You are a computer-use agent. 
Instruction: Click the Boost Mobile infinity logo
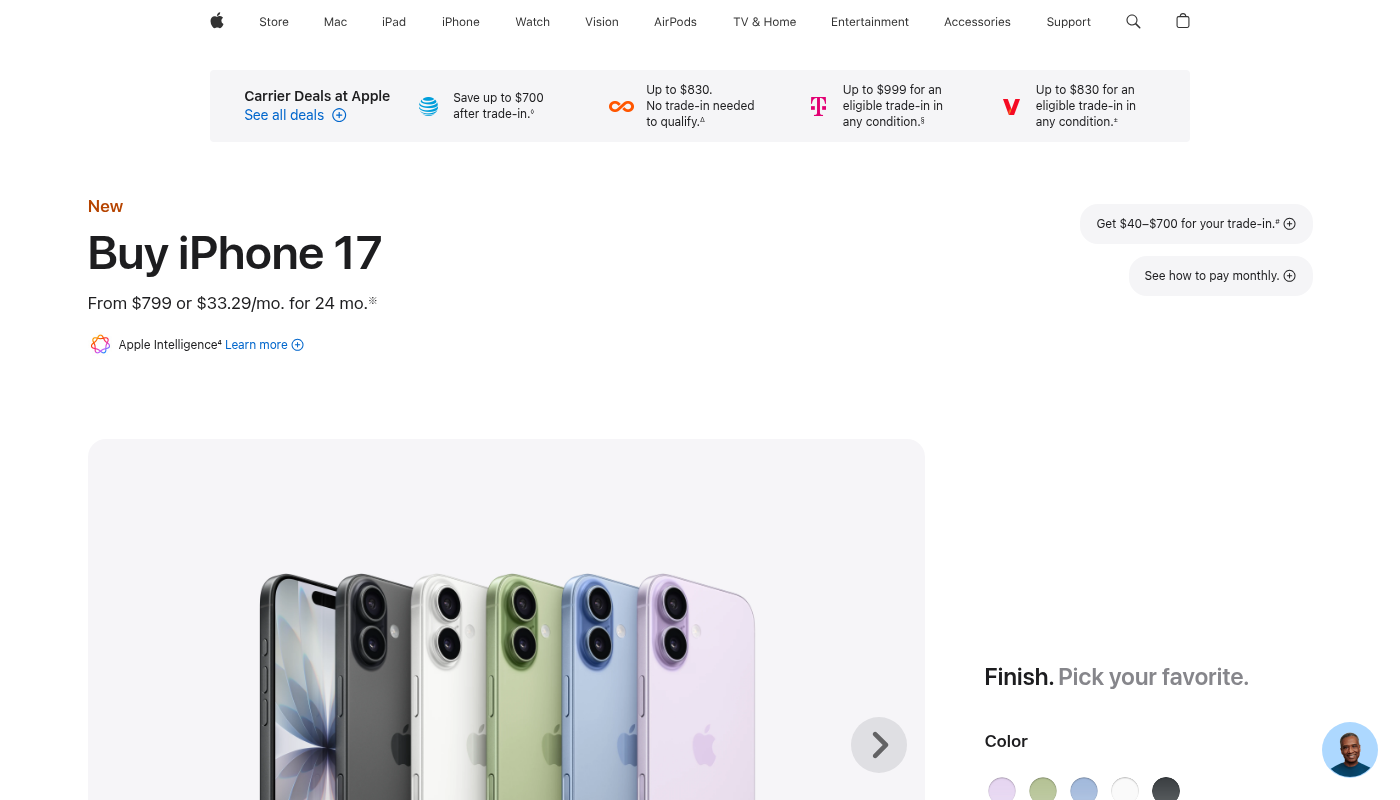[x=621, y=106]
